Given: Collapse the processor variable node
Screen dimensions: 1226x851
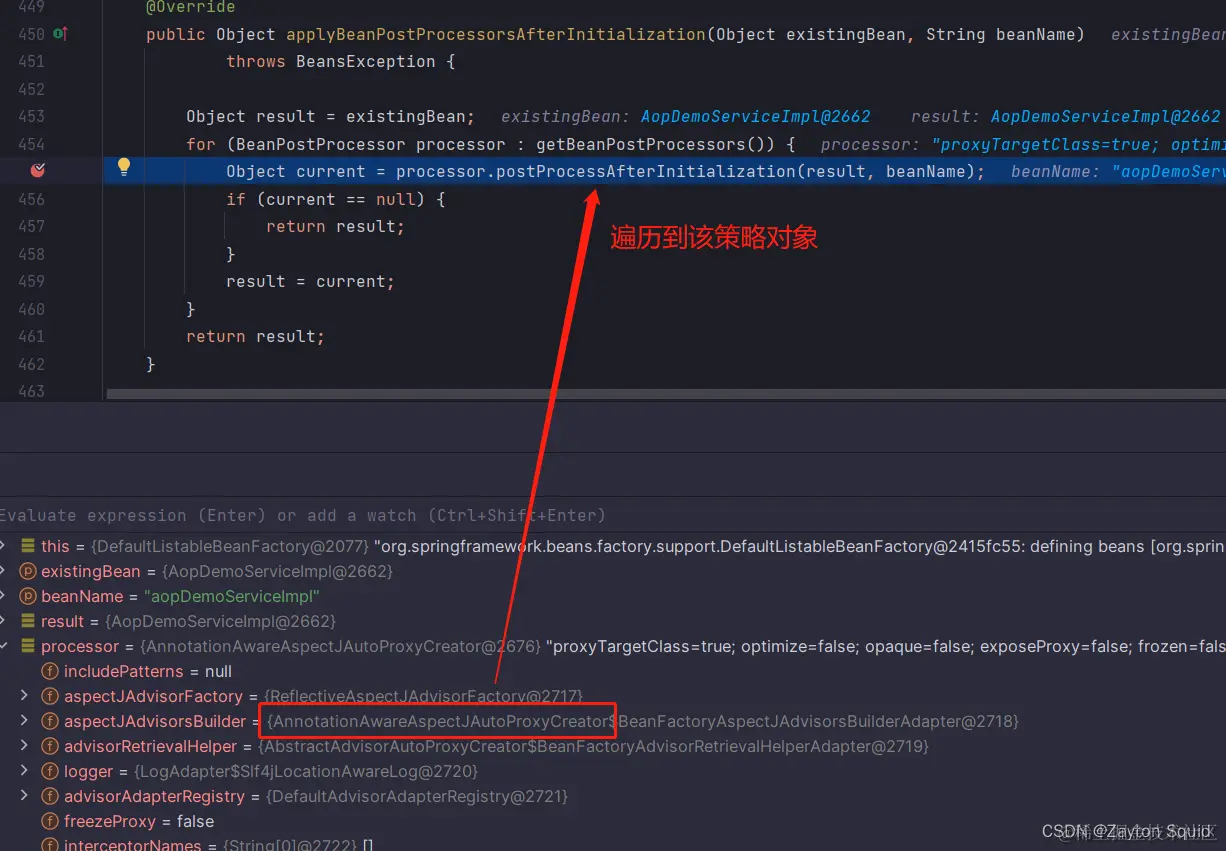Looking at the screenshot, I should [4, 646].
